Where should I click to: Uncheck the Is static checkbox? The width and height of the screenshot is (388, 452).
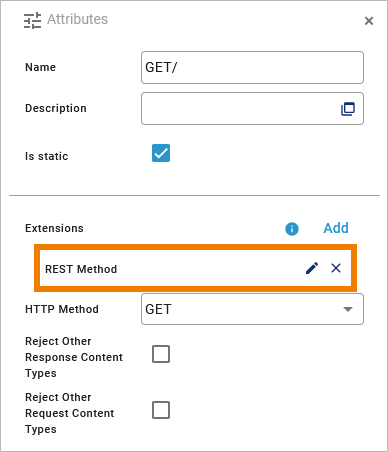click(161, 153)
